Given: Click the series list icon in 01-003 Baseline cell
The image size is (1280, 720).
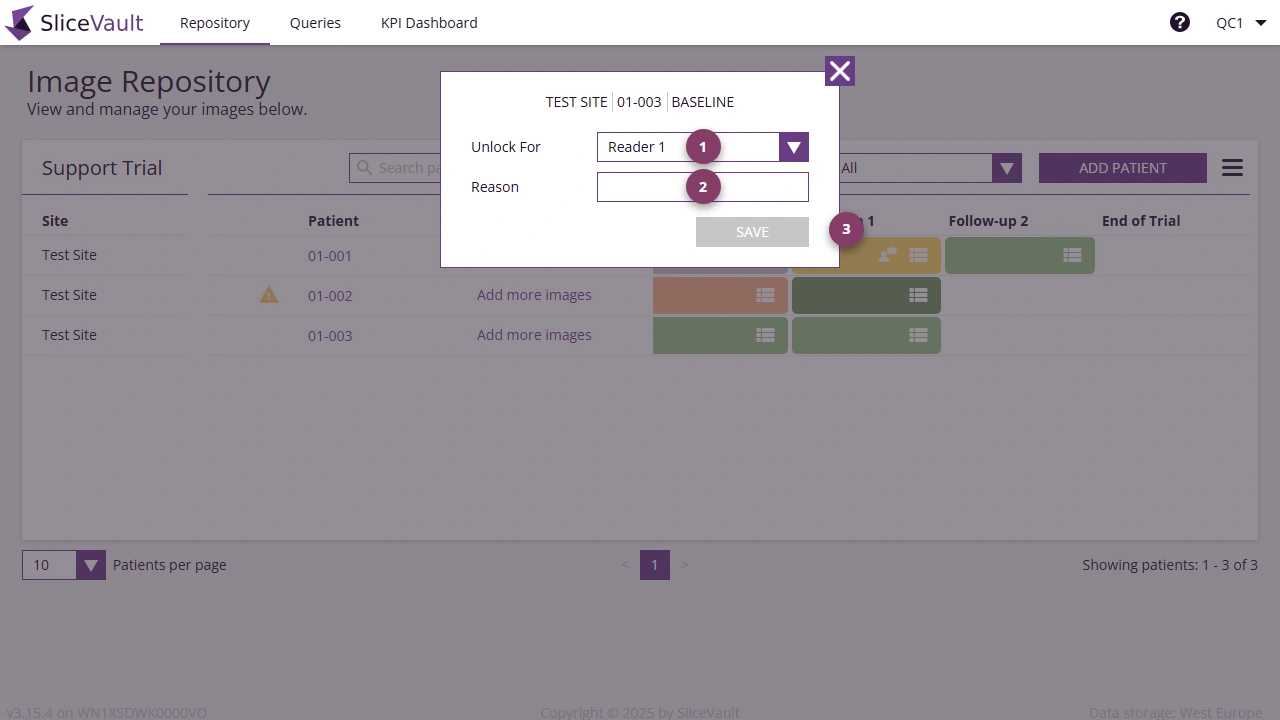Looking at the screenshot, I should (x=765, y=335).
